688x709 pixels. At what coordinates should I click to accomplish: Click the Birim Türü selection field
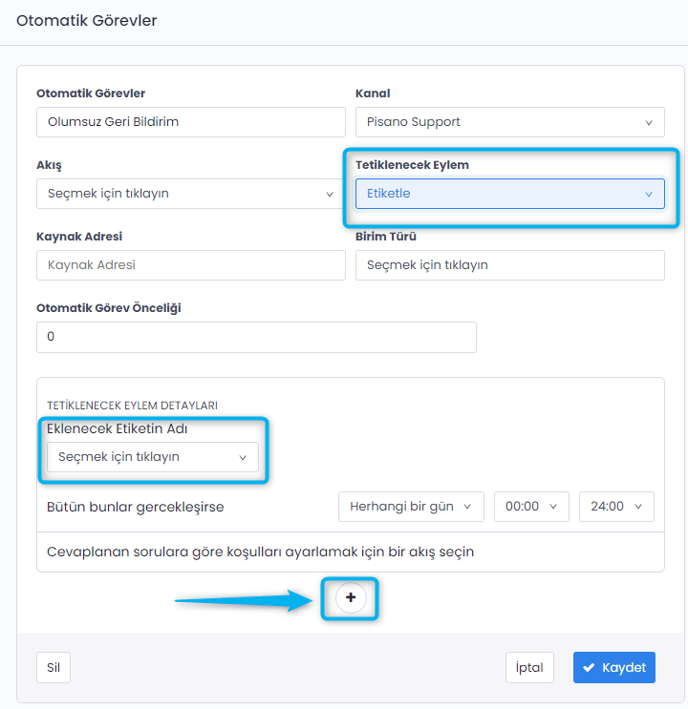pyautogui.click(x=509, y=265)
